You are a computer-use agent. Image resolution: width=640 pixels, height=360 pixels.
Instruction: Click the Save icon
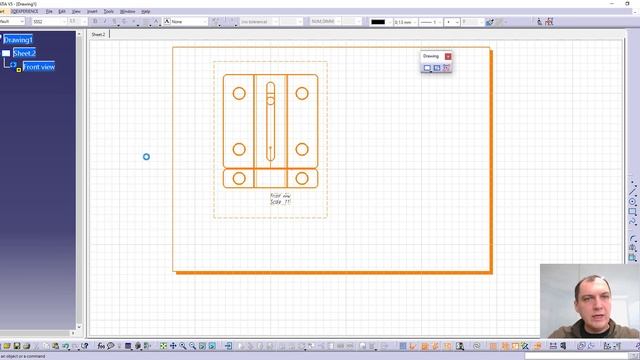(17, 346)
